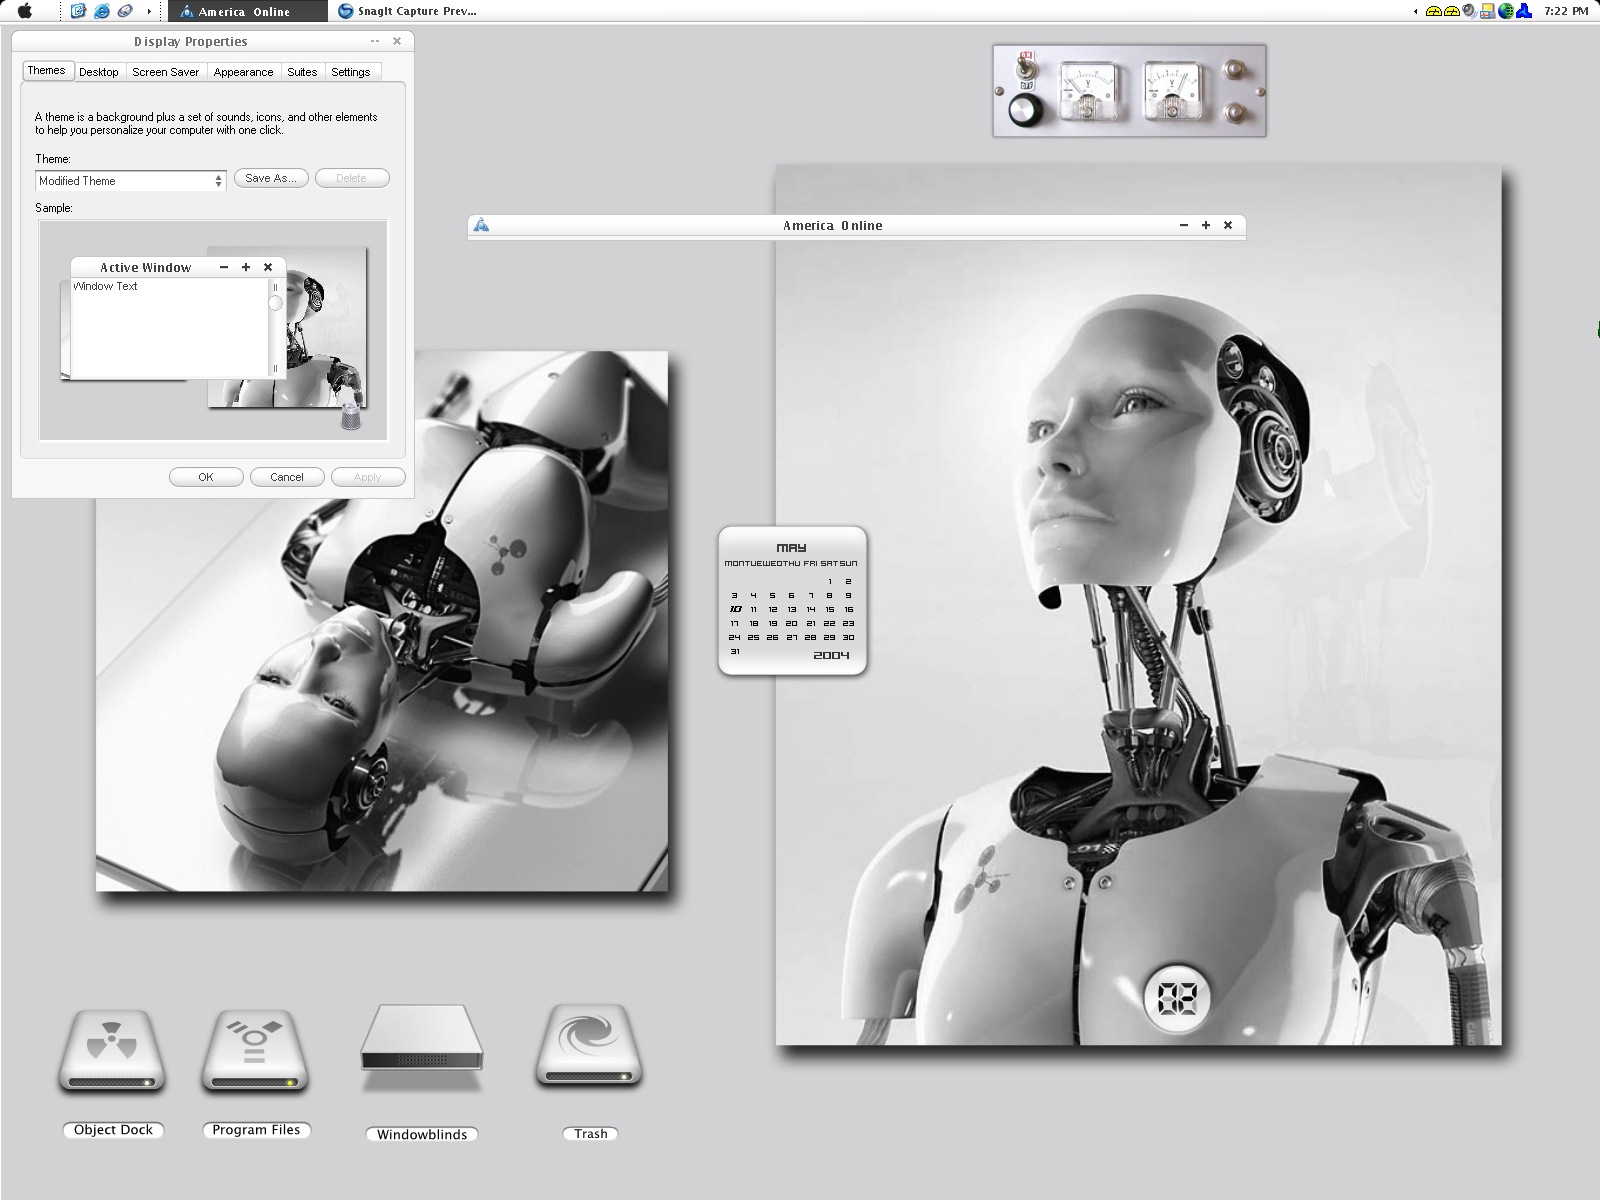Launch Internet Explorer from quick launch
Screen dimensions: 1600x1200
click(x=102, y=11)
